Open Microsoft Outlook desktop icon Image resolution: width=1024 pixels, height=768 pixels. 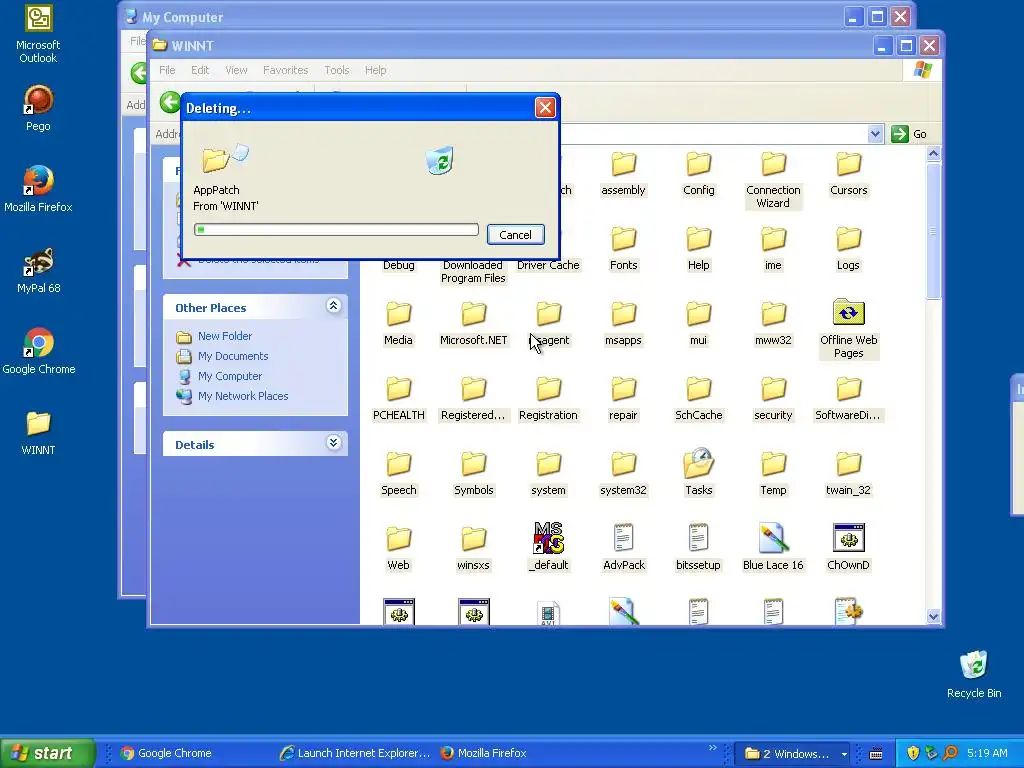(38, 34)
